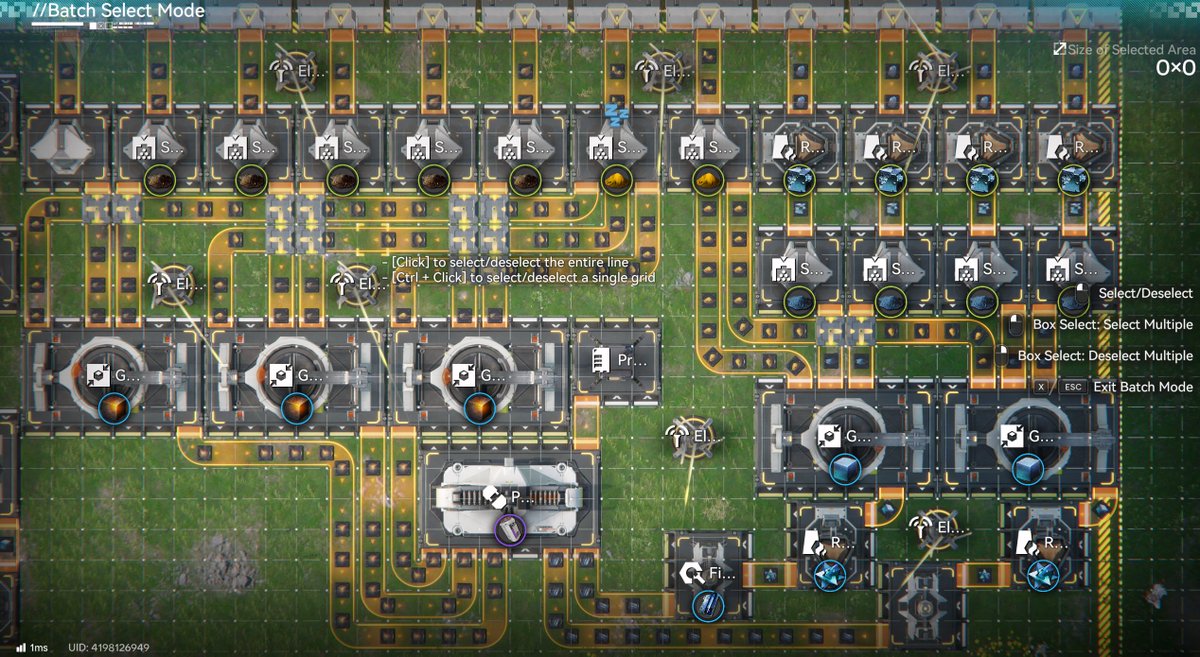Click the purple item icon under P...
Screen dimensions: 1200x657
(x=509, y=529)
